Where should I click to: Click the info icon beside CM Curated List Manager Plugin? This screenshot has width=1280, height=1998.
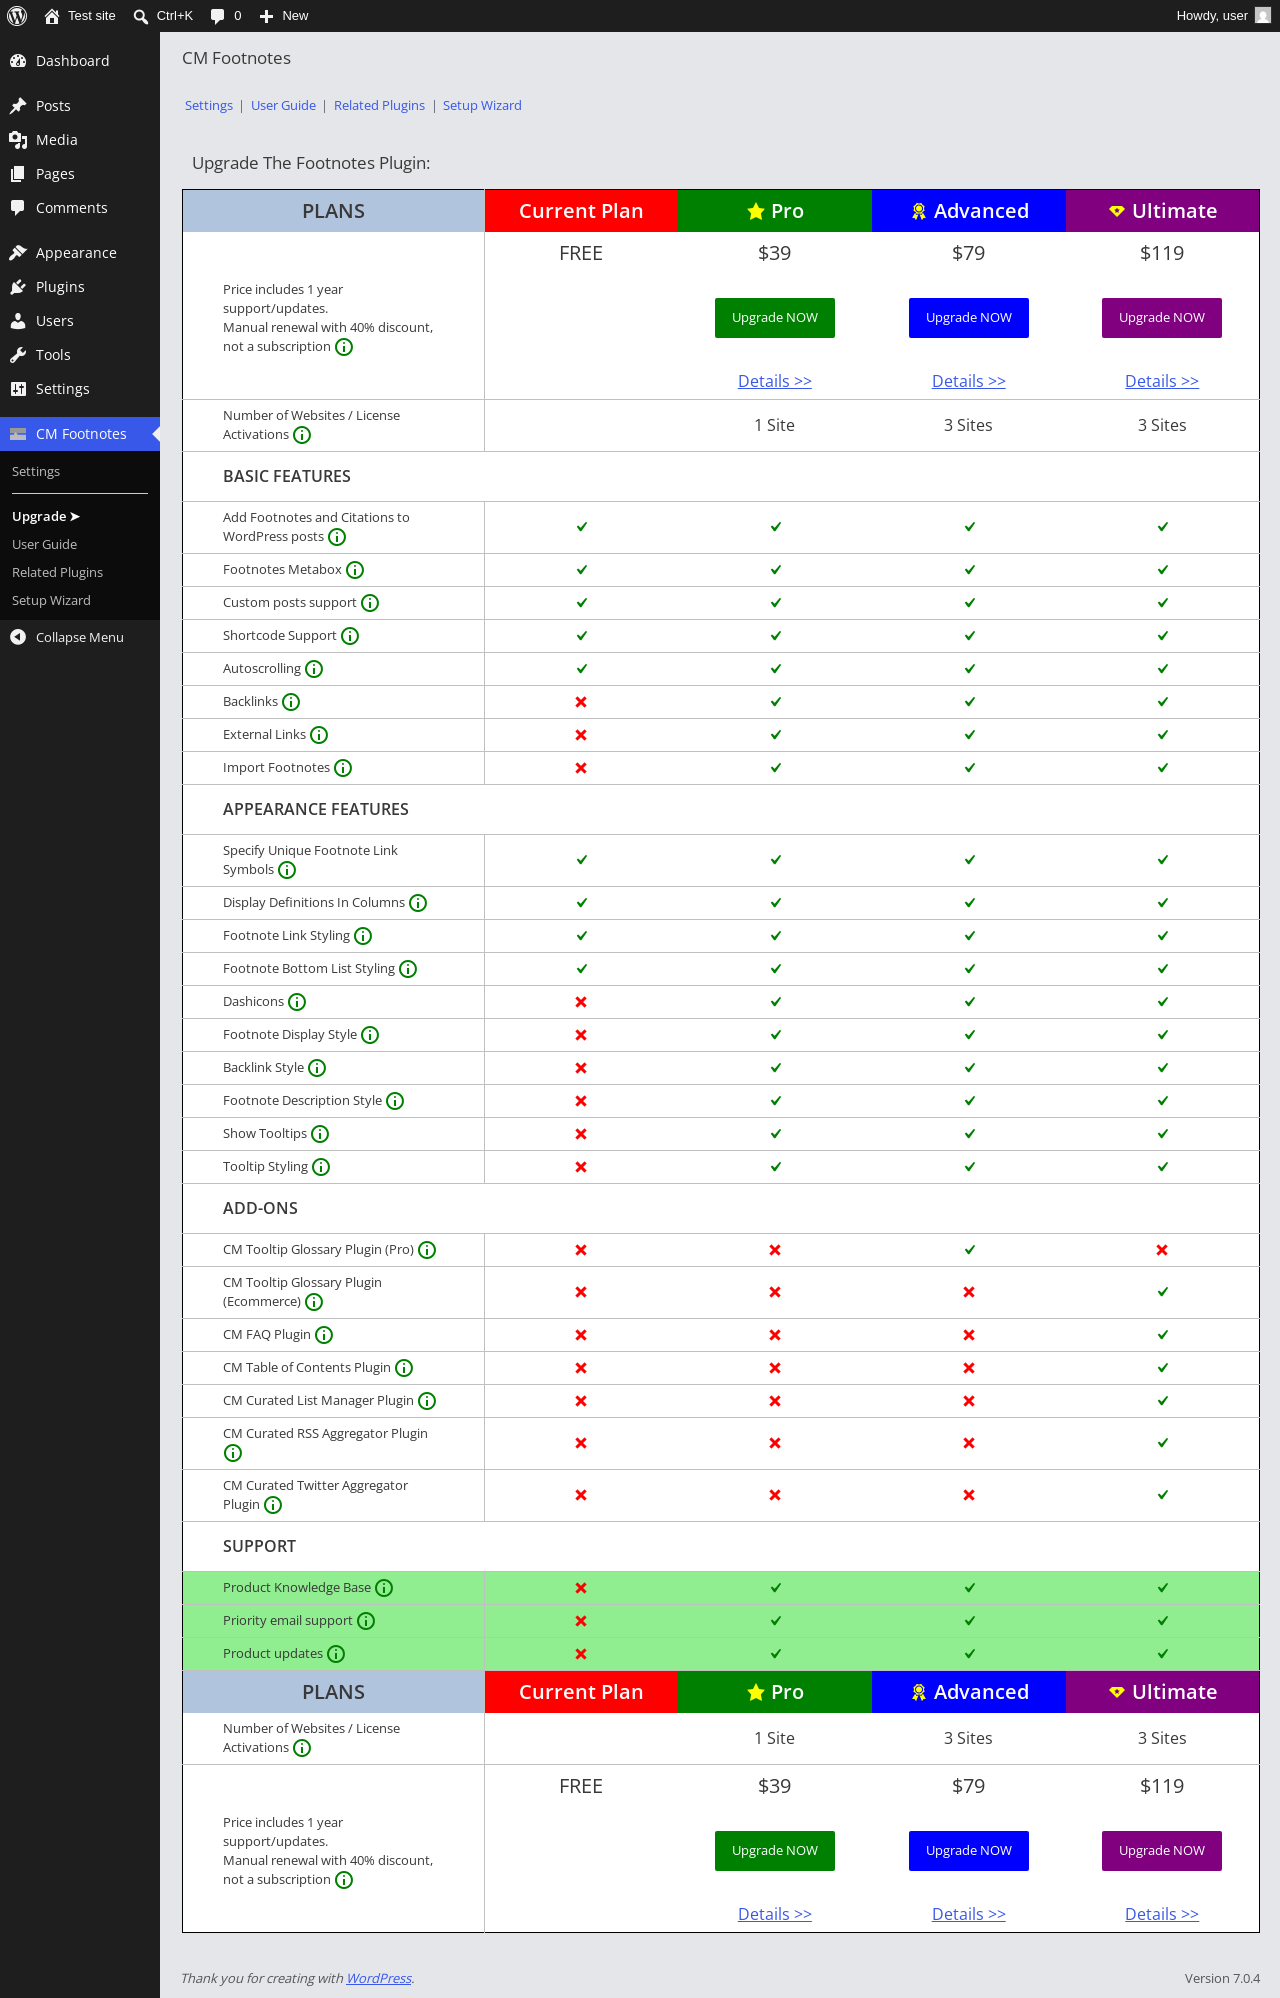pyautogui.click(x=427, y=1401)
